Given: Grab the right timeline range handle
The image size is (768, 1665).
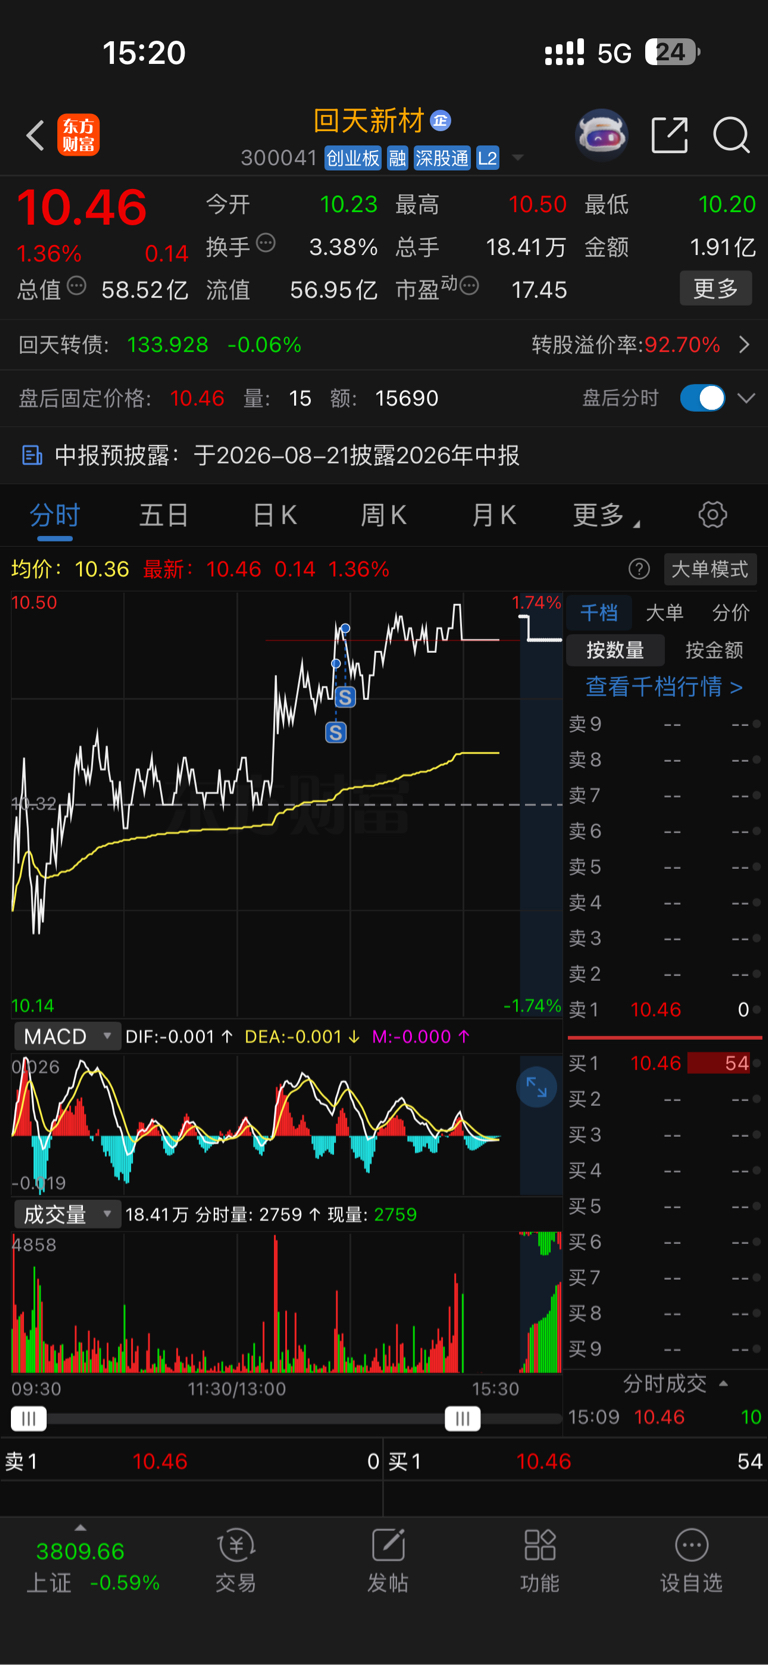Looking at the screenshot, I should click(x=462, y=1418).
